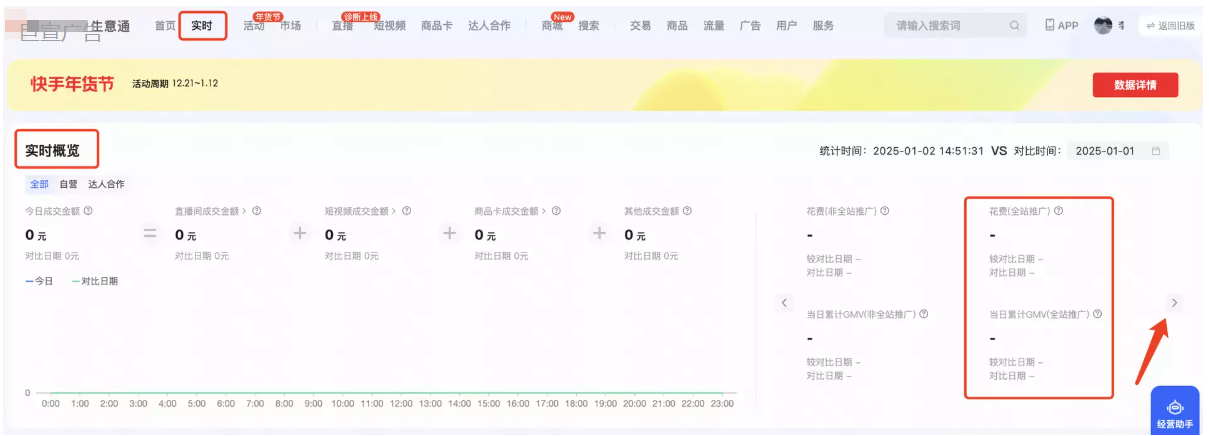This screenshot has height=436, width=1209.
Task: Open the 广告 navigation item
Action: pos(750,26)
